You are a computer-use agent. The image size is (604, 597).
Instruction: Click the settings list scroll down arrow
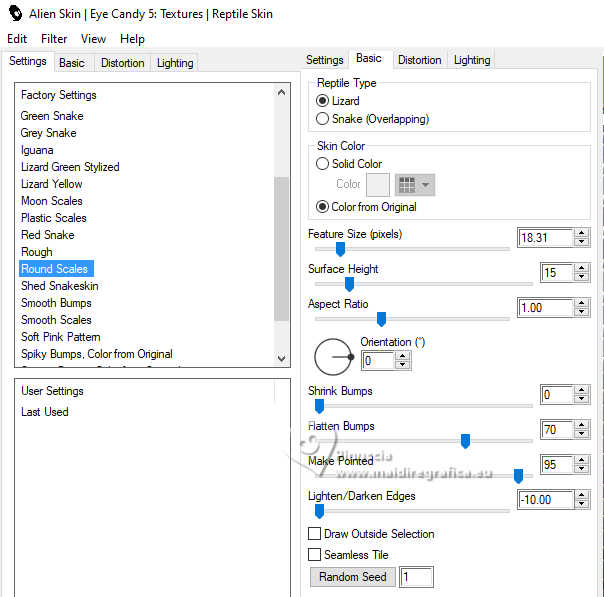pyautogui.click(x=282, y=358)
